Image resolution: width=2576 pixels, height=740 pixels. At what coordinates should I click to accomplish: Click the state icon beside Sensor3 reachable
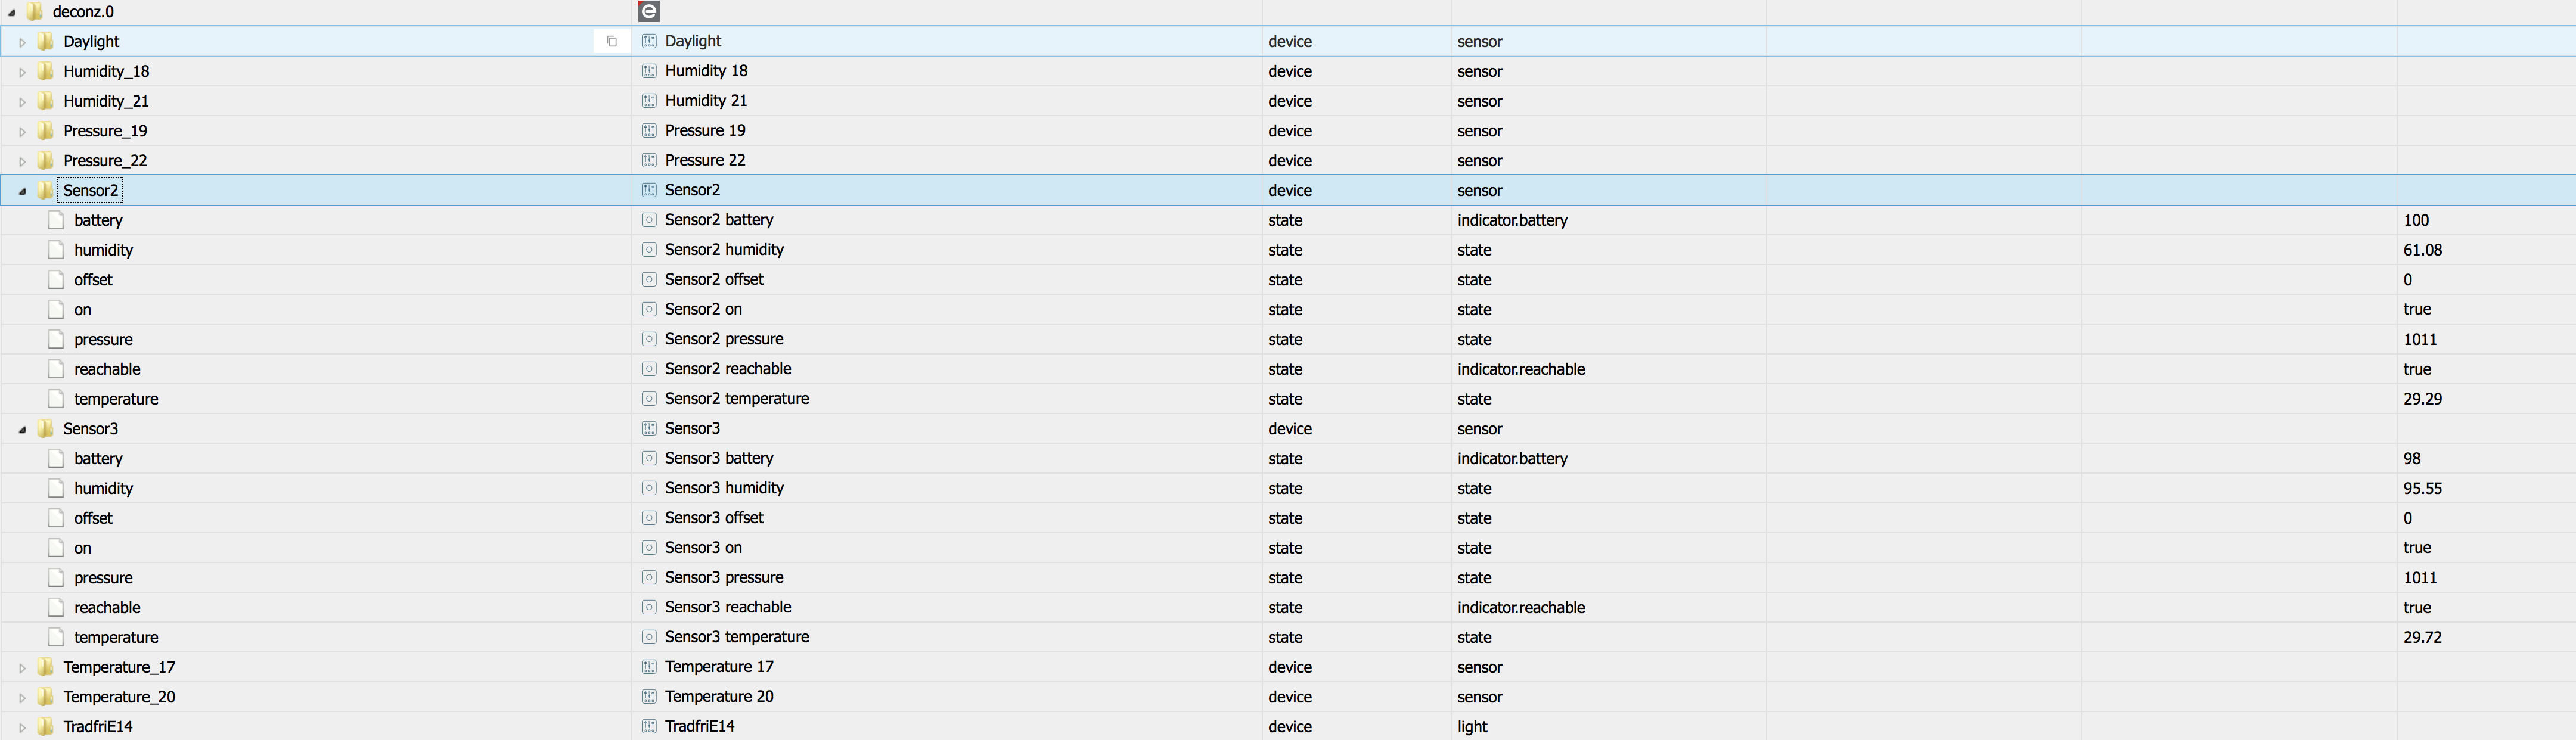point(649,607)
